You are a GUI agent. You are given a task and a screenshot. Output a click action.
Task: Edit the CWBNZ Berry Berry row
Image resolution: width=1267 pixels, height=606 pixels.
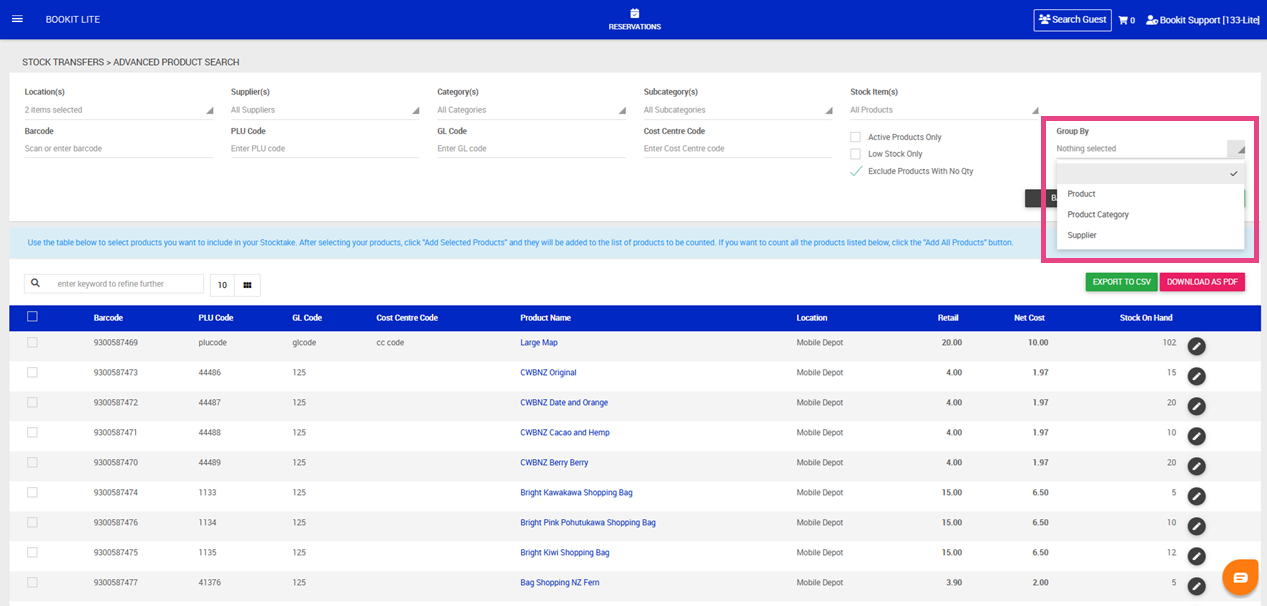pos(1196,466)
